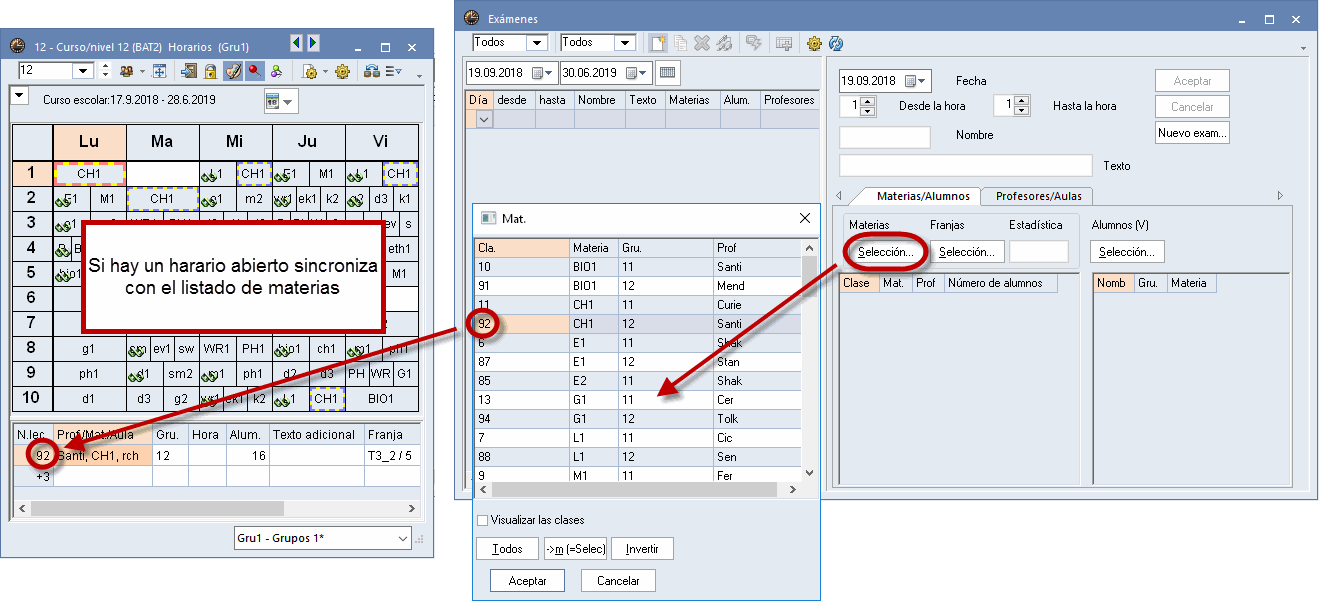Open the Día column cell dropdown
Image resolution: width=1319 pixels, height=601 pixels.
coord(484,119)
